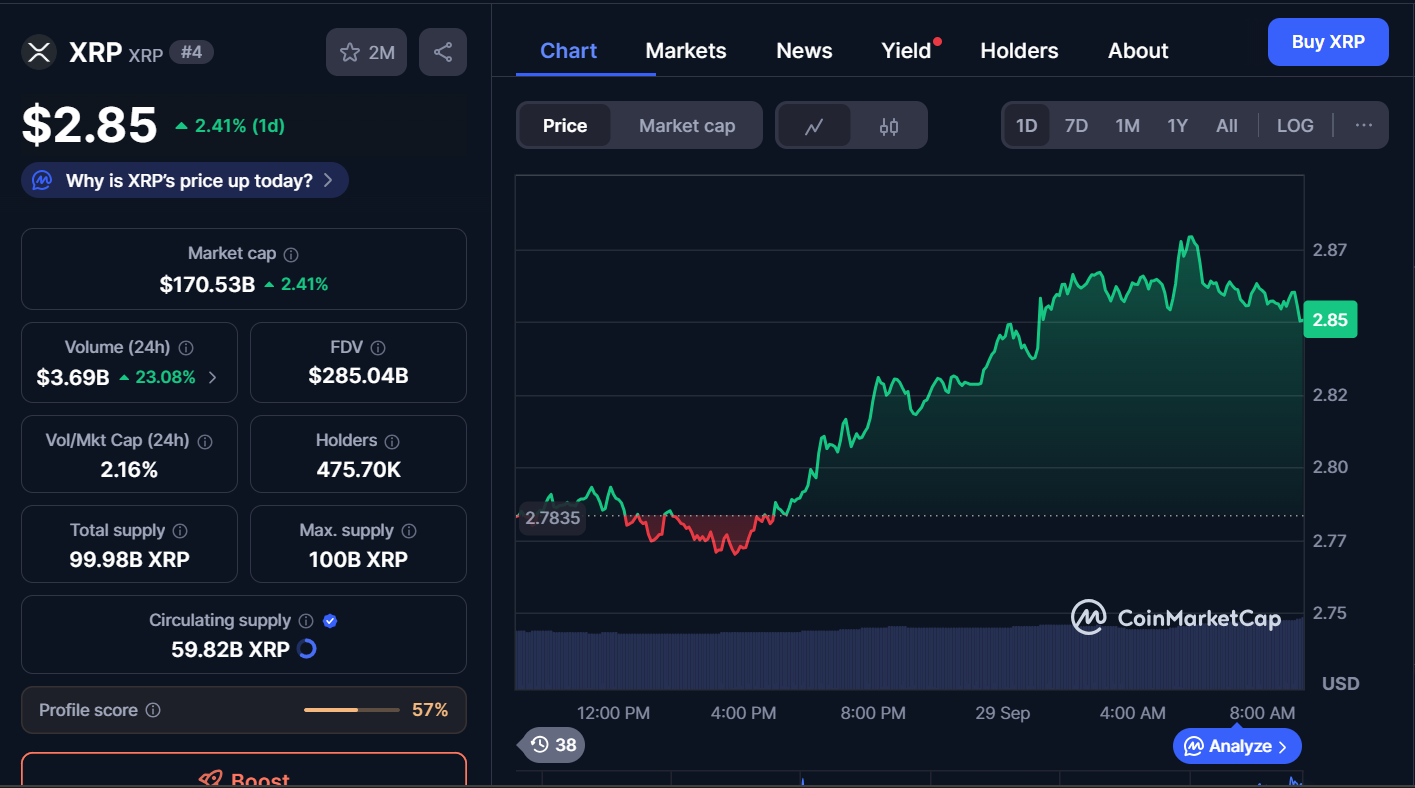Select the 1Y time range
This screenshot has height=788, width=1415.
(x=1177, y=126)
